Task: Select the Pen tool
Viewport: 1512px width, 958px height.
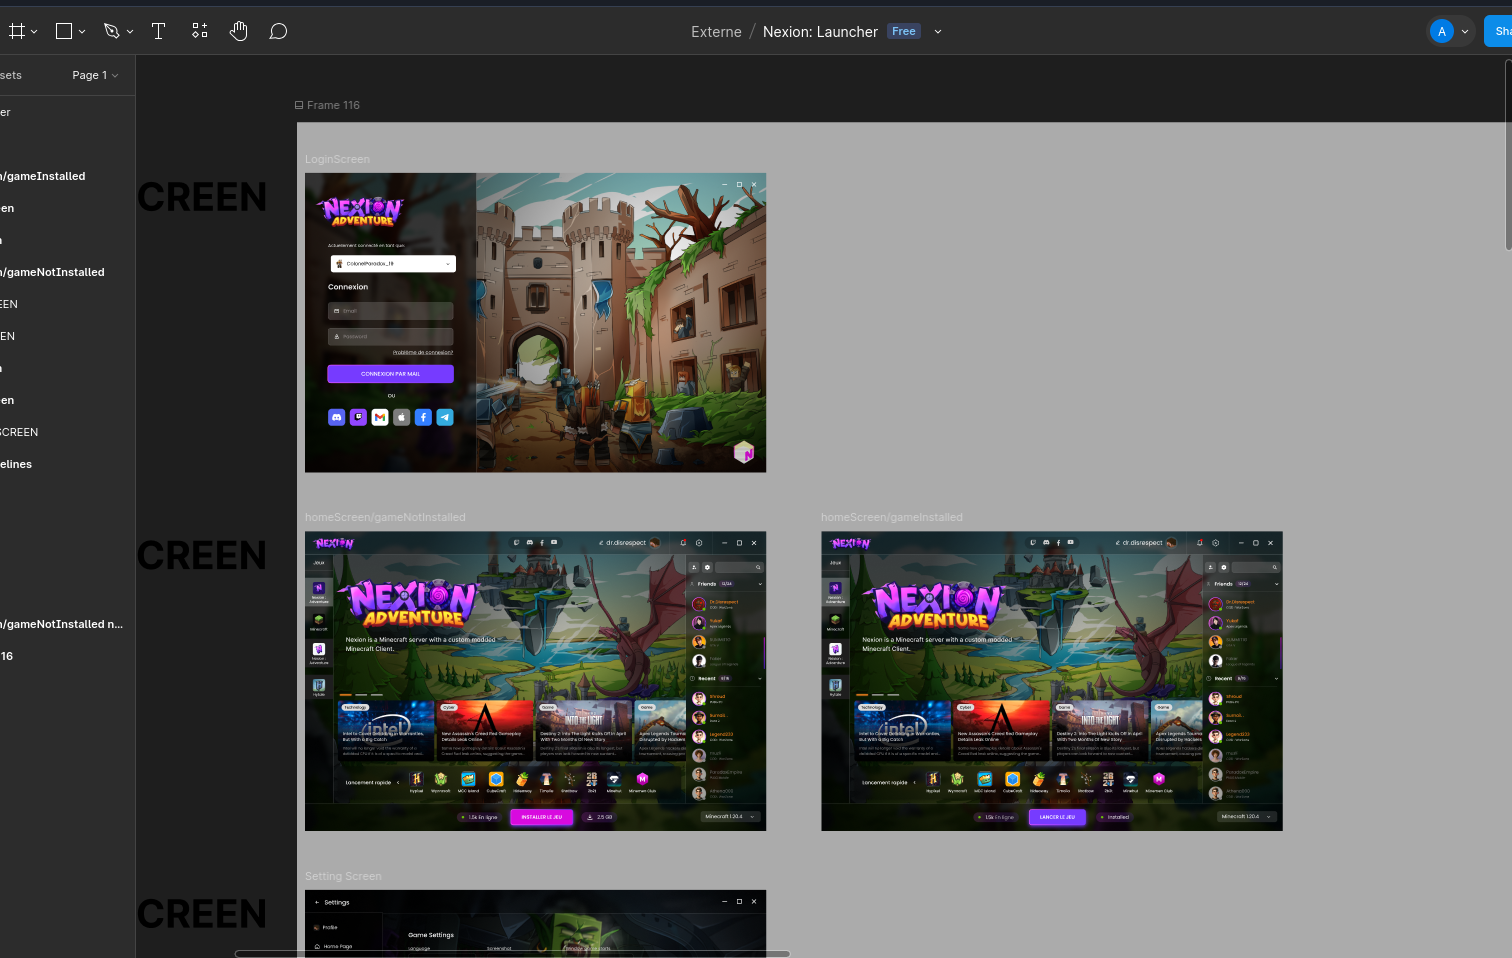Action: (112, 30)
